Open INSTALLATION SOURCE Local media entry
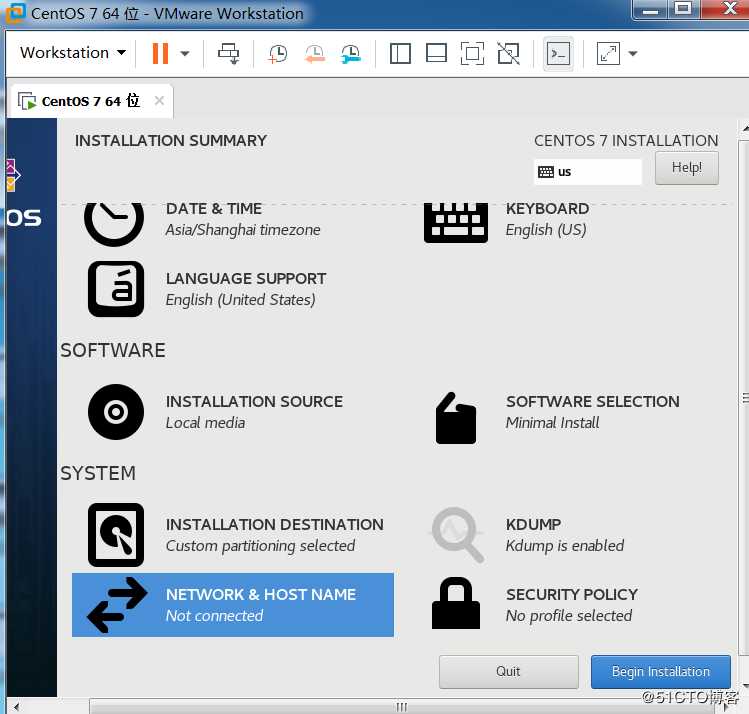Image resolution: width=749 pixels, height=714 pixels. coord(254,412)
